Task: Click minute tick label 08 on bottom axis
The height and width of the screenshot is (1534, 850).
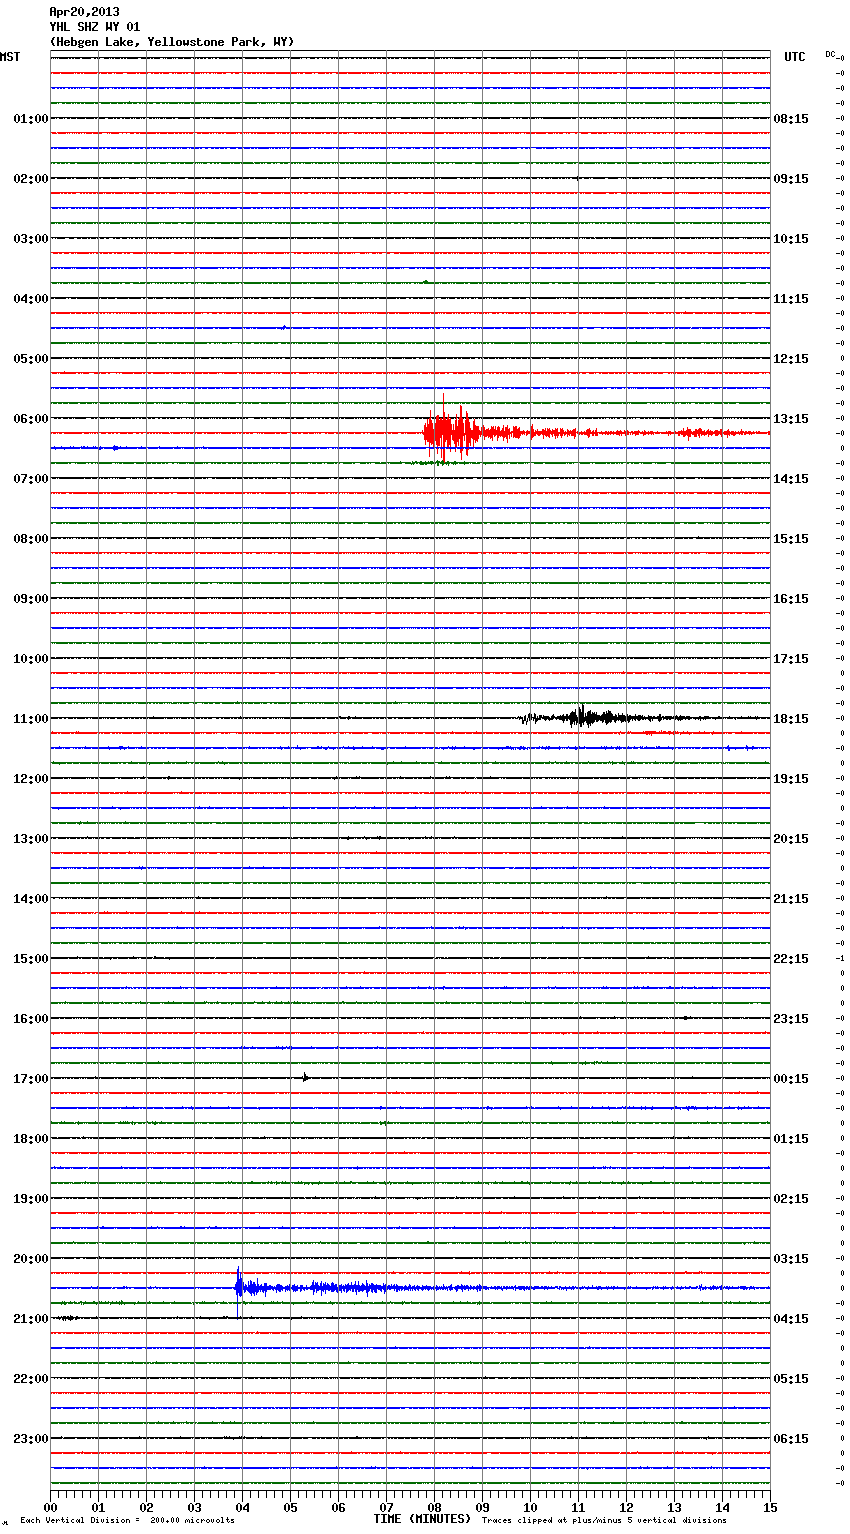Action: coord(434,1507)
